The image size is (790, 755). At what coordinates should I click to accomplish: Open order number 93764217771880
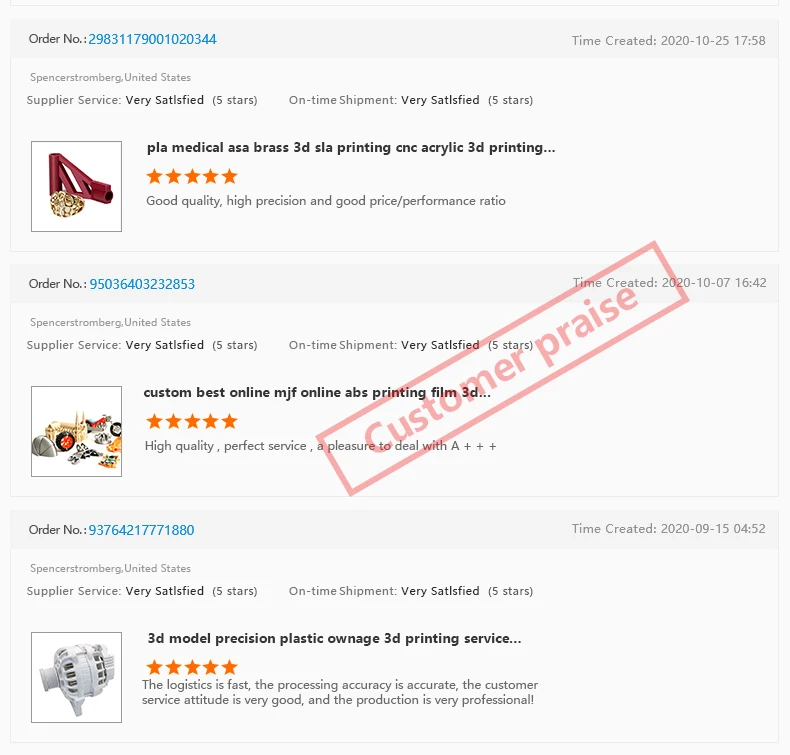coord(141,530)
